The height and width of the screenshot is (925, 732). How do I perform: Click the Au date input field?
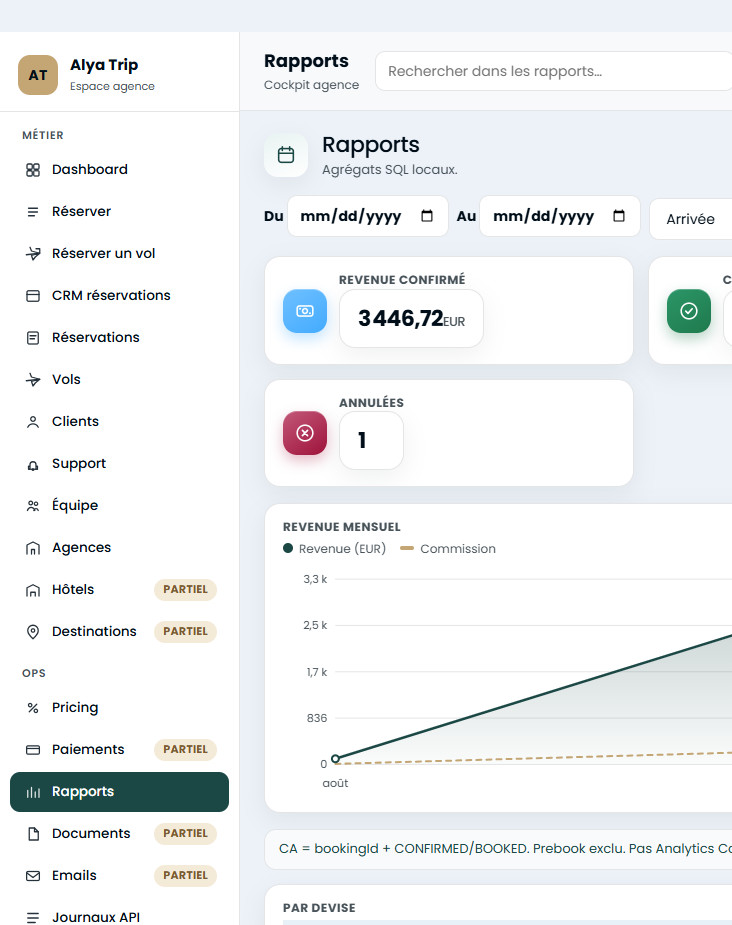click(560, 216)
